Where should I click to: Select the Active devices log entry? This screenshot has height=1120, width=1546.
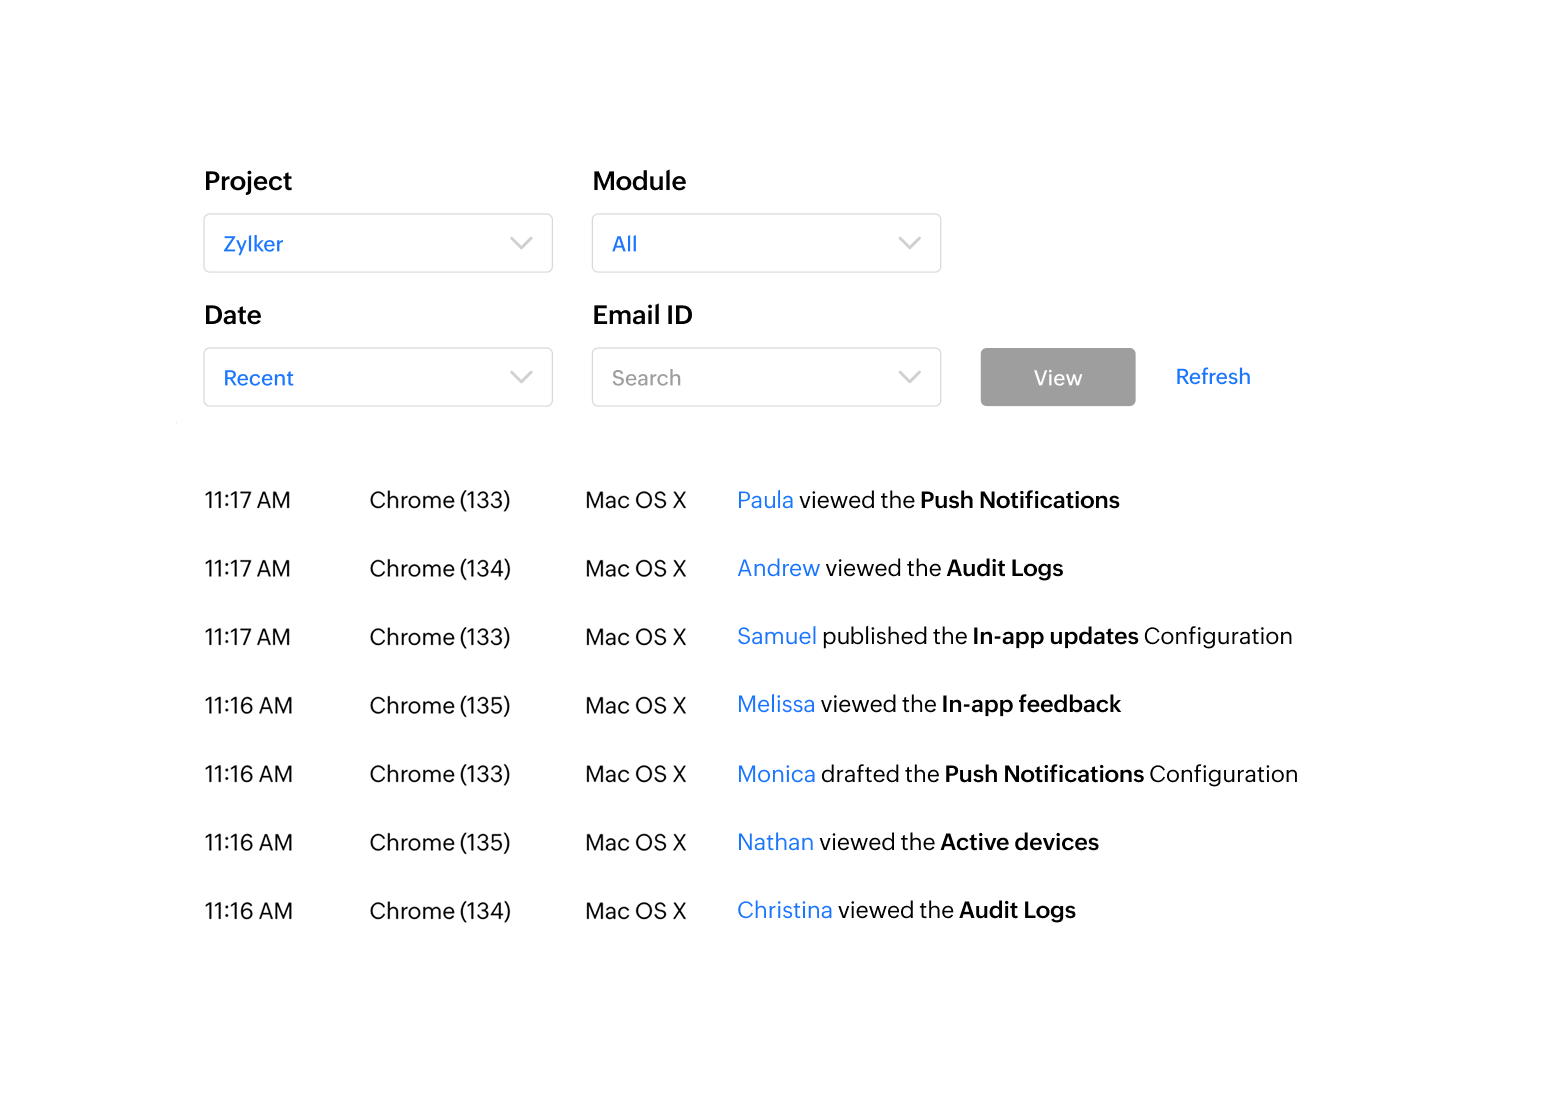[x=1019, y=842]
